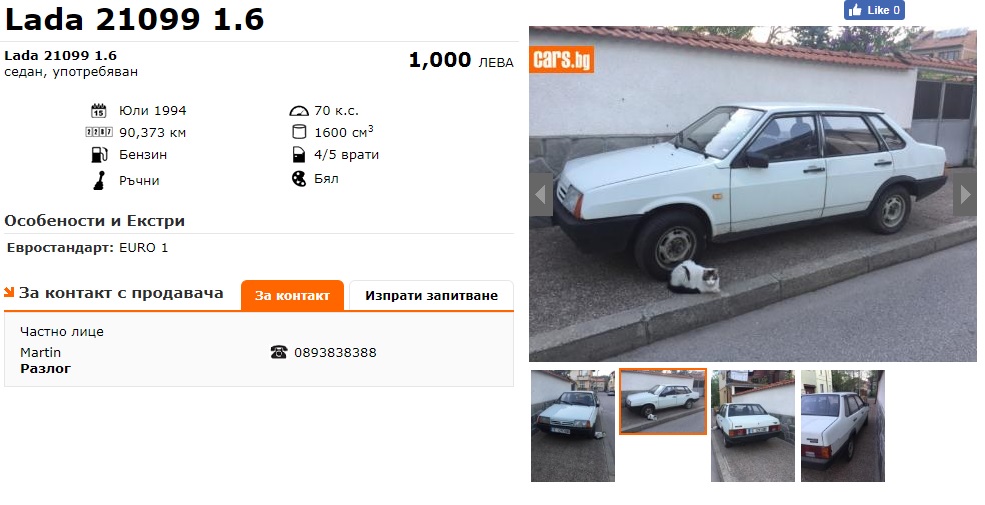Click the fuel pump icon beside Бензин

[99, 155]
